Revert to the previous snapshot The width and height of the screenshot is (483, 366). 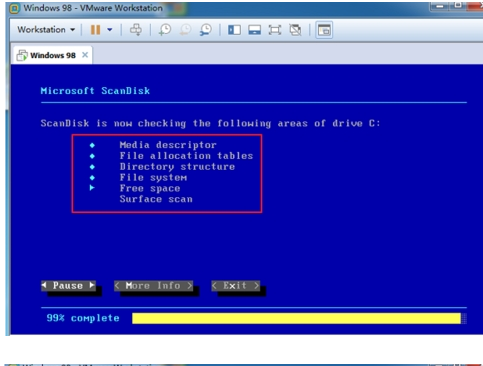pos(185,30)
